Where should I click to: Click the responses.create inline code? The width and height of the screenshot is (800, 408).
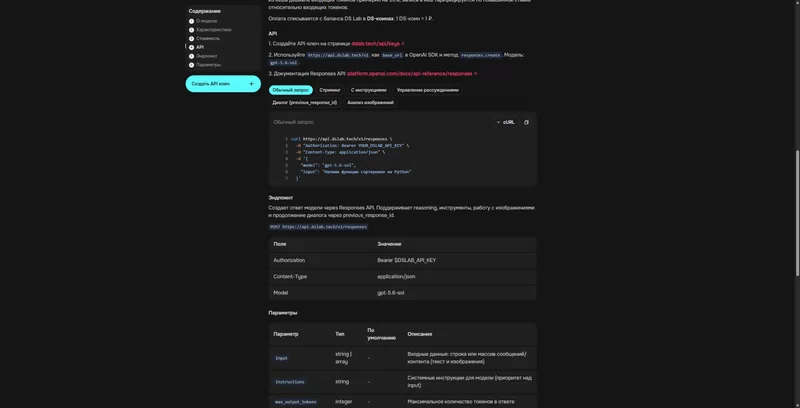pos(481,55)
